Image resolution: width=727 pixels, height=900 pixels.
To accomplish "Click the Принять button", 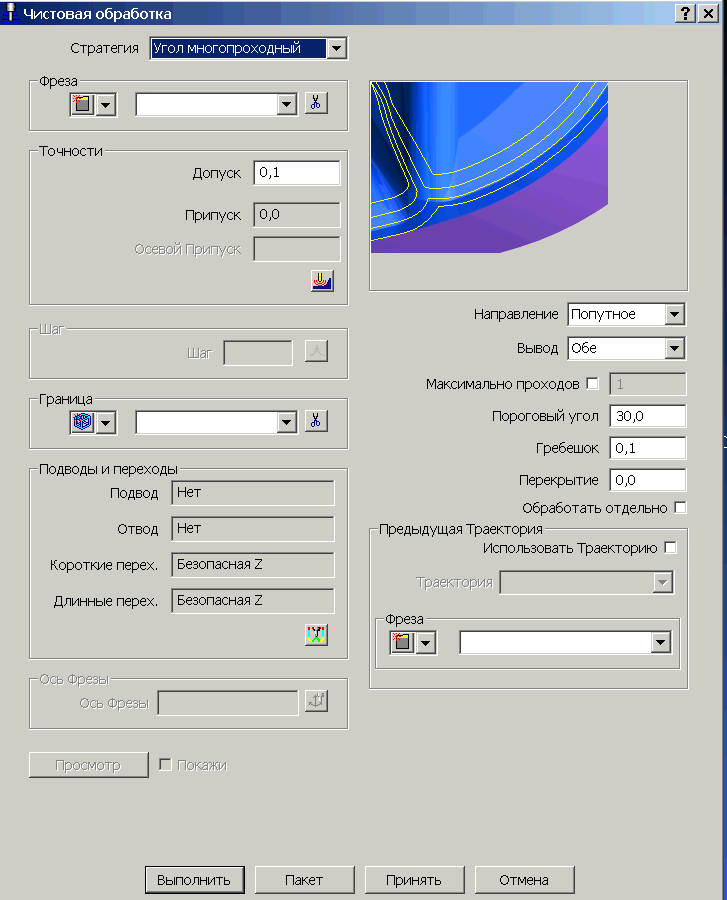I will click(414, 880).
